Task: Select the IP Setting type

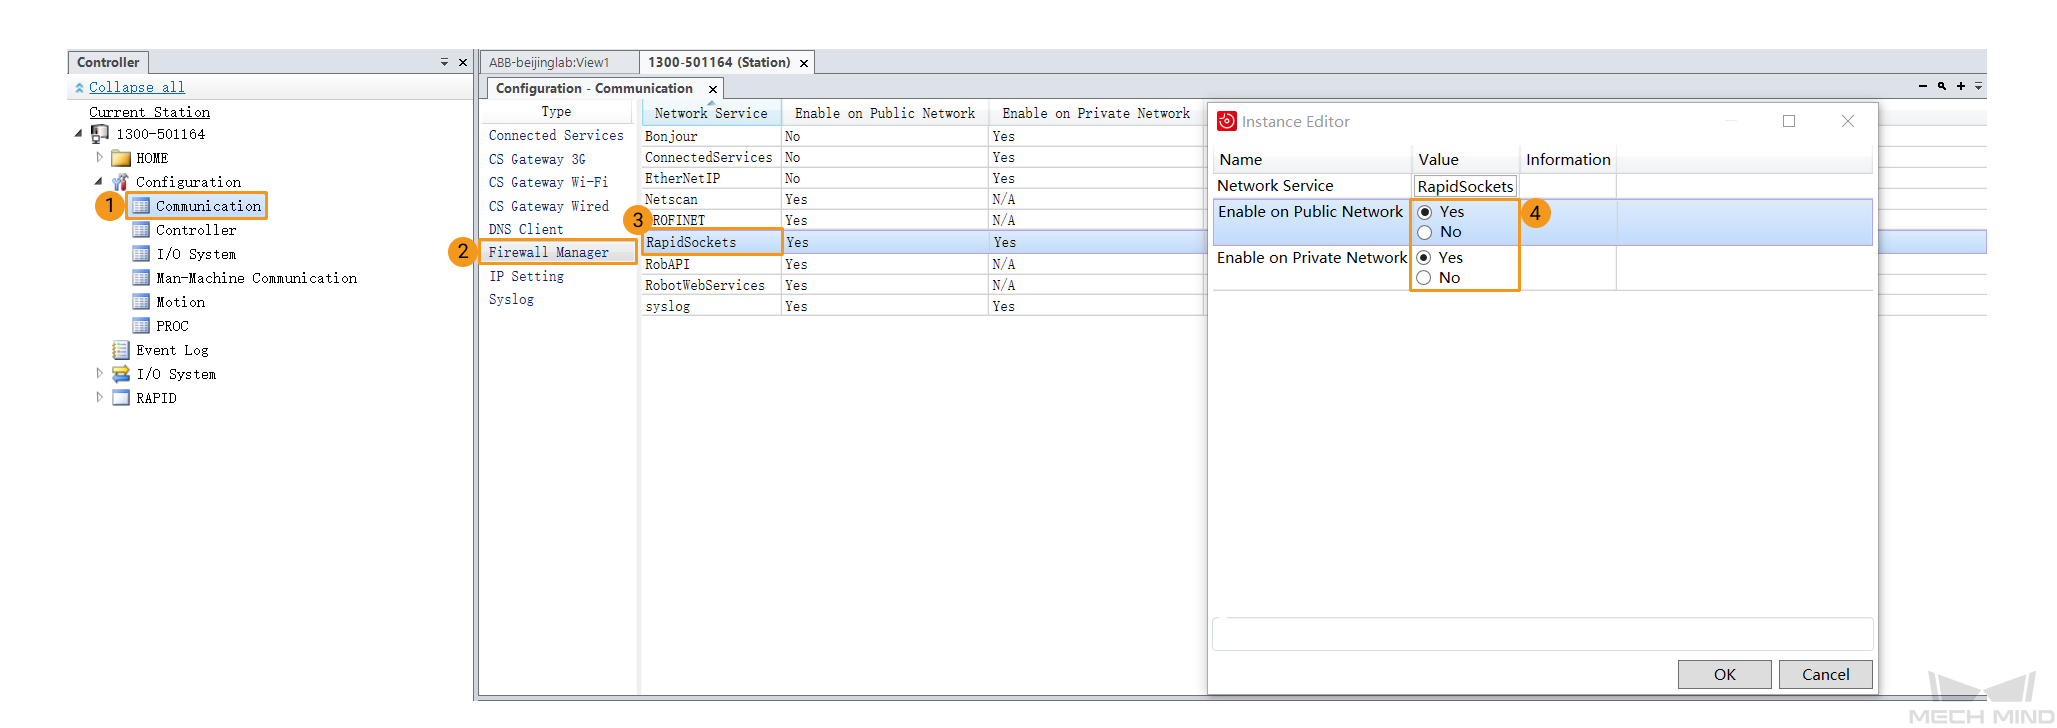Action: click(x=526, y=276)
